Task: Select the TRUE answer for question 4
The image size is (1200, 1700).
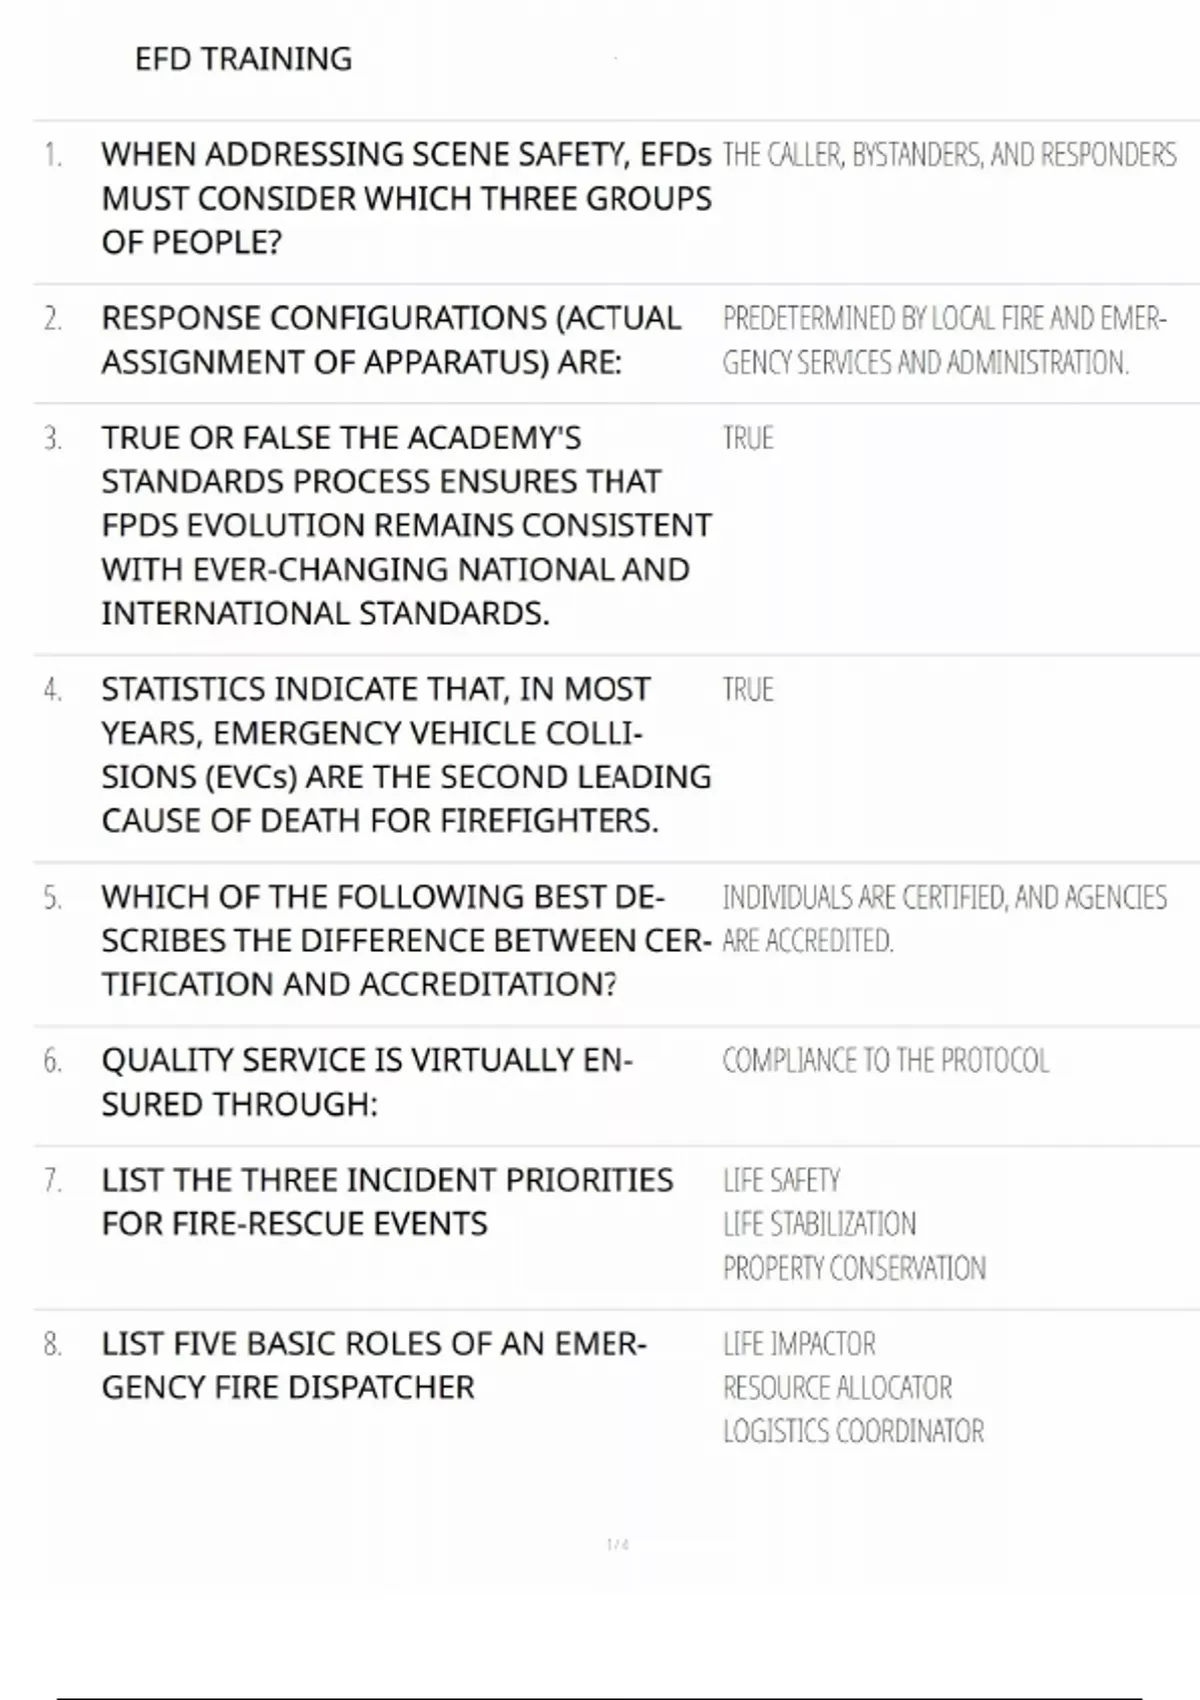Action: point(748,690)
